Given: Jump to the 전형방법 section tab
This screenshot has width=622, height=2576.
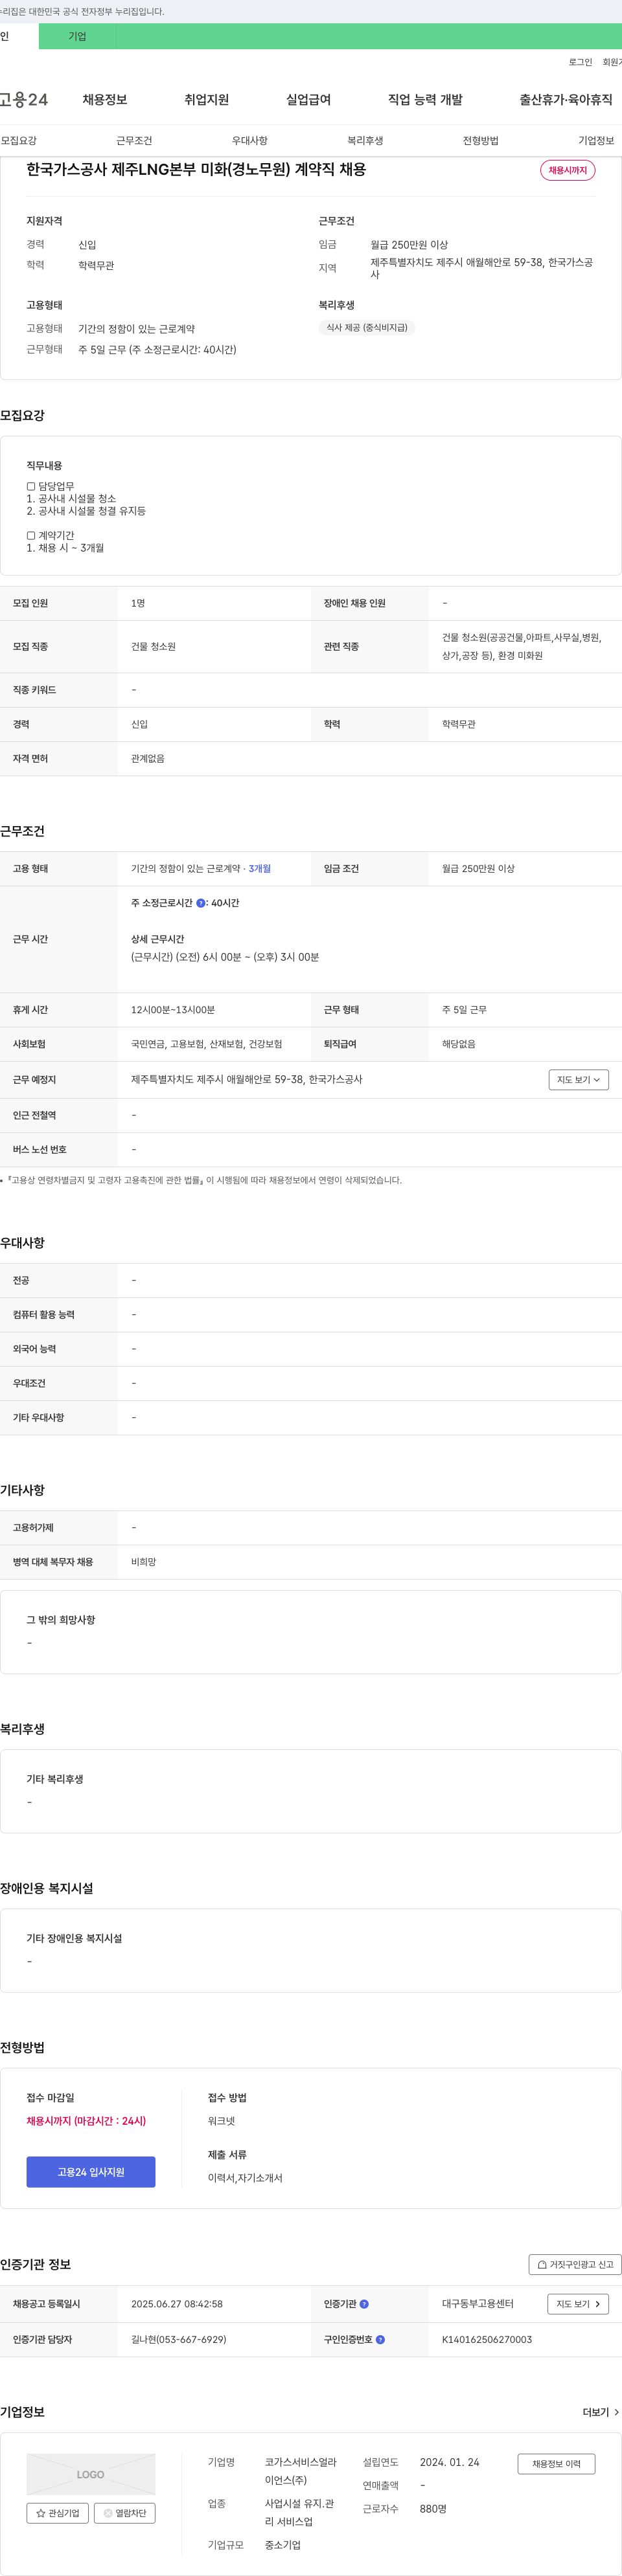Looking at the screenshot, I should [481, 141].
